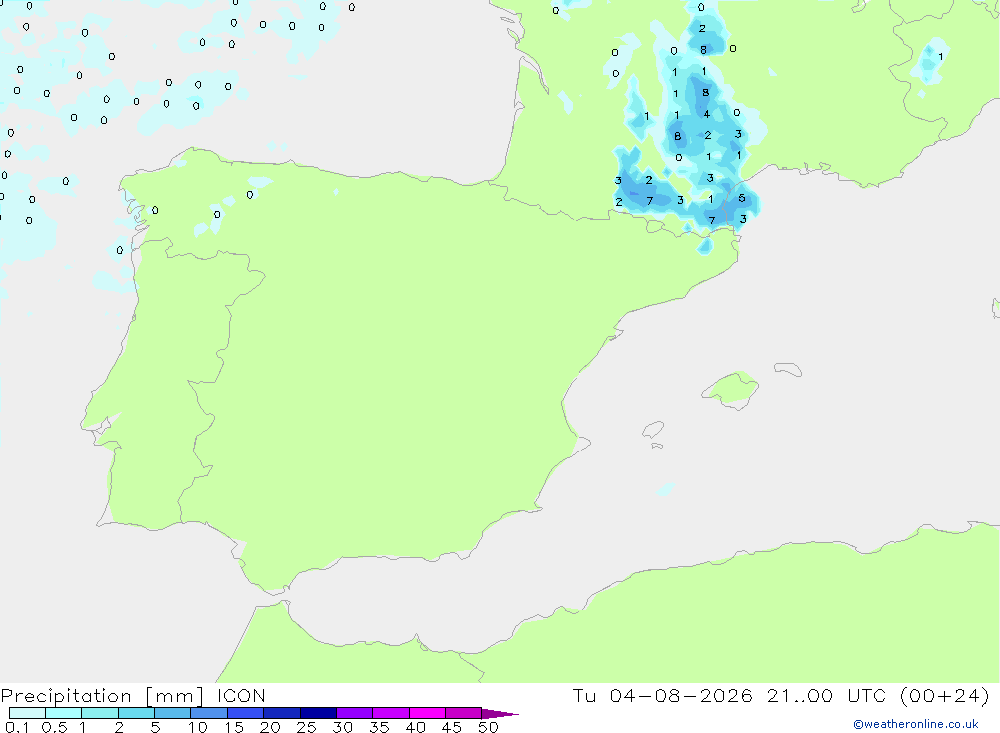Image resolution: width=1000 pixels, height=733 pixels.
Task: Choose the 2–5 mm legend color swatch
Action: point(136,713)
